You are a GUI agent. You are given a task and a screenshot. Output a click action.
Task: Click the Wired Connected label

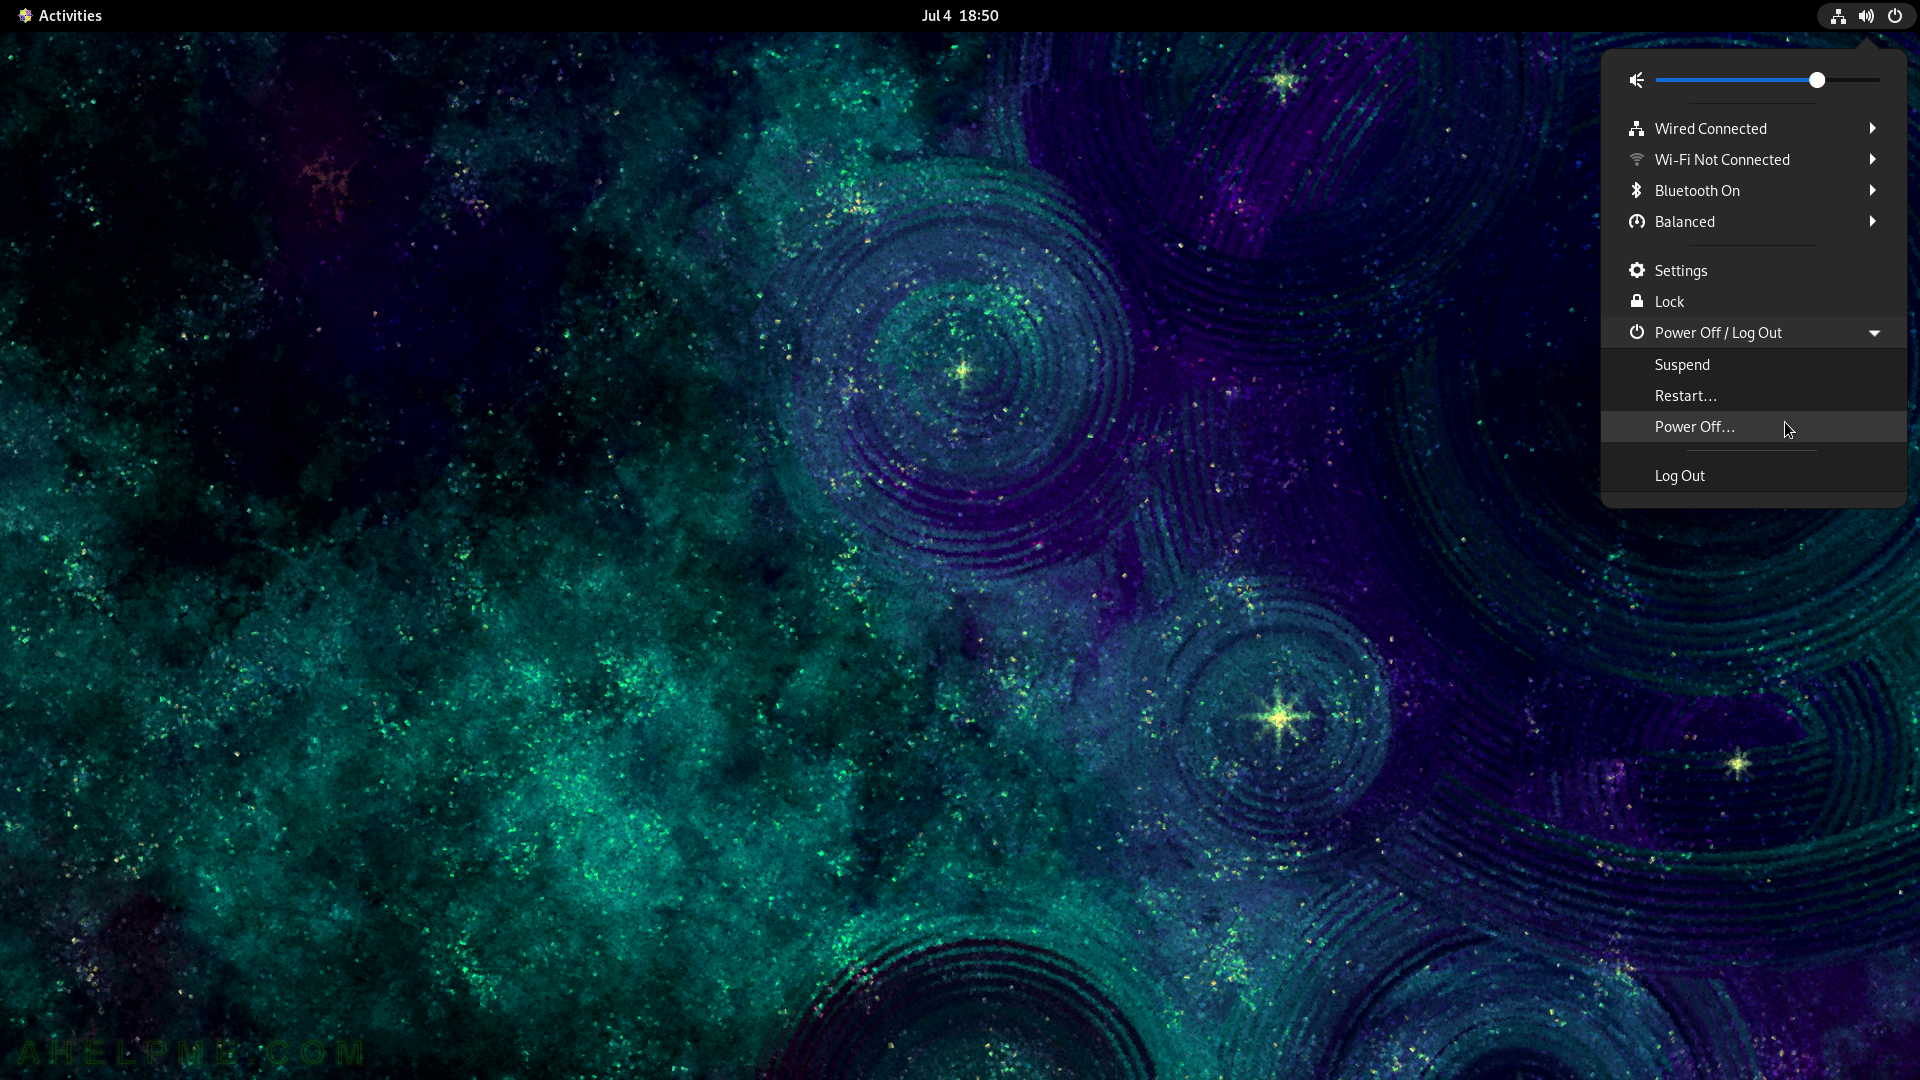tap(1710, 129)
